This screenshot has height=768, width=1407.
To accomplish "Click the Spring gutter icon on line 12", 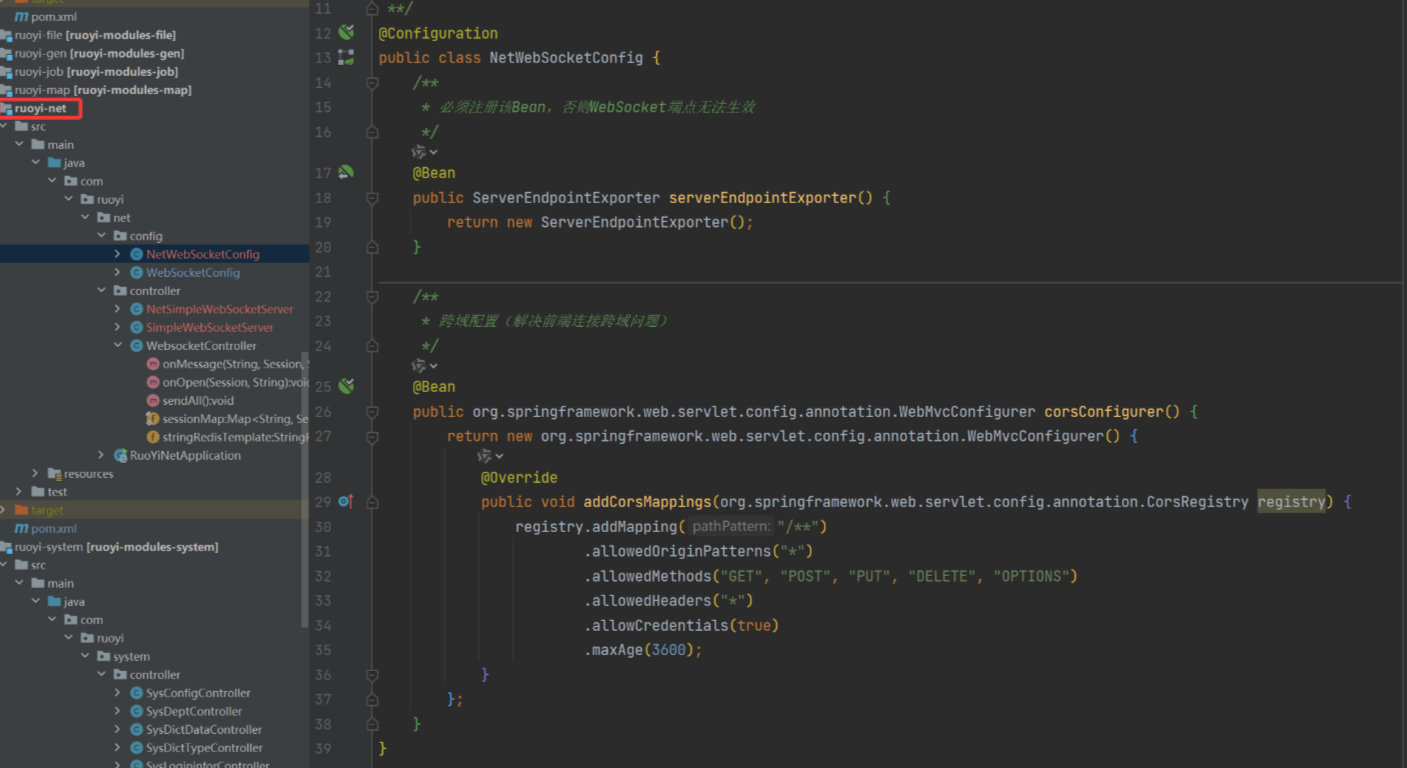I will tap(346, 33).
